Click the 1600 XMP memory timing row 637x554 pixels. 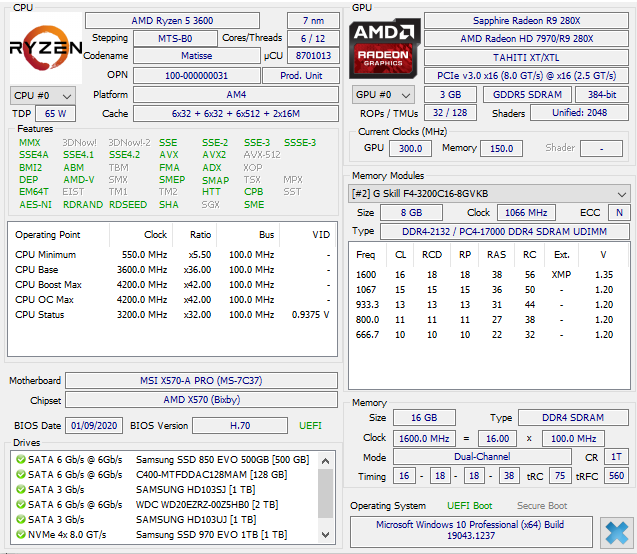click(x=489, y=275)
